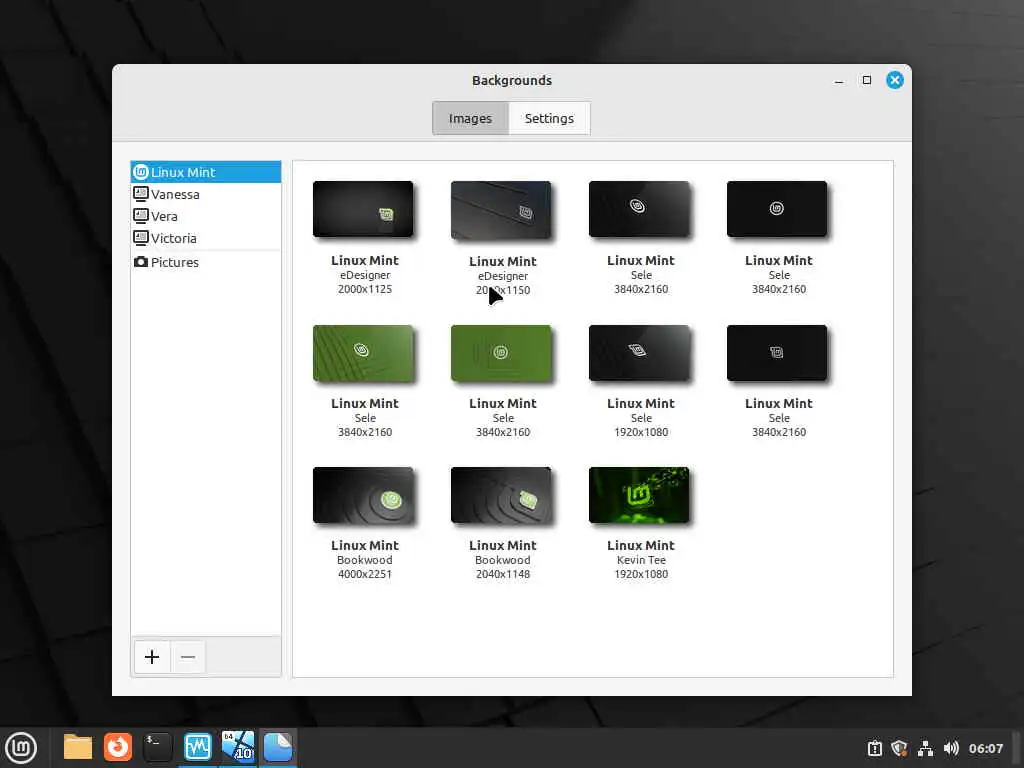The height and width of the screenshot is (768, 1024).
Task: Open the network connections tray icon
Action: coord(925,748)
